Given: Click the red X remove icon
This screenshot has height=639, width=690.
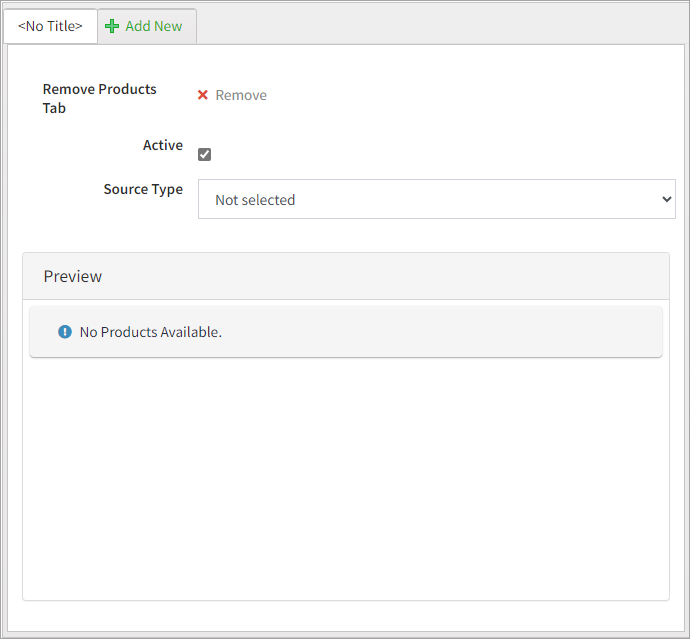Looking at the screenshot, I should tap(203, 95).
